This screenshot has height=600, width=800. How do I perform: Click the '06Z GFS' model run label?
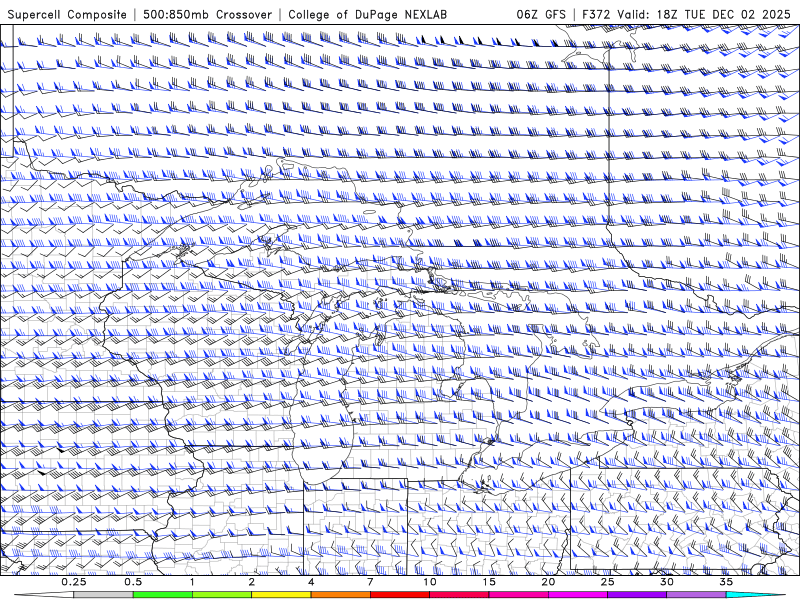(x=541, y=14)
